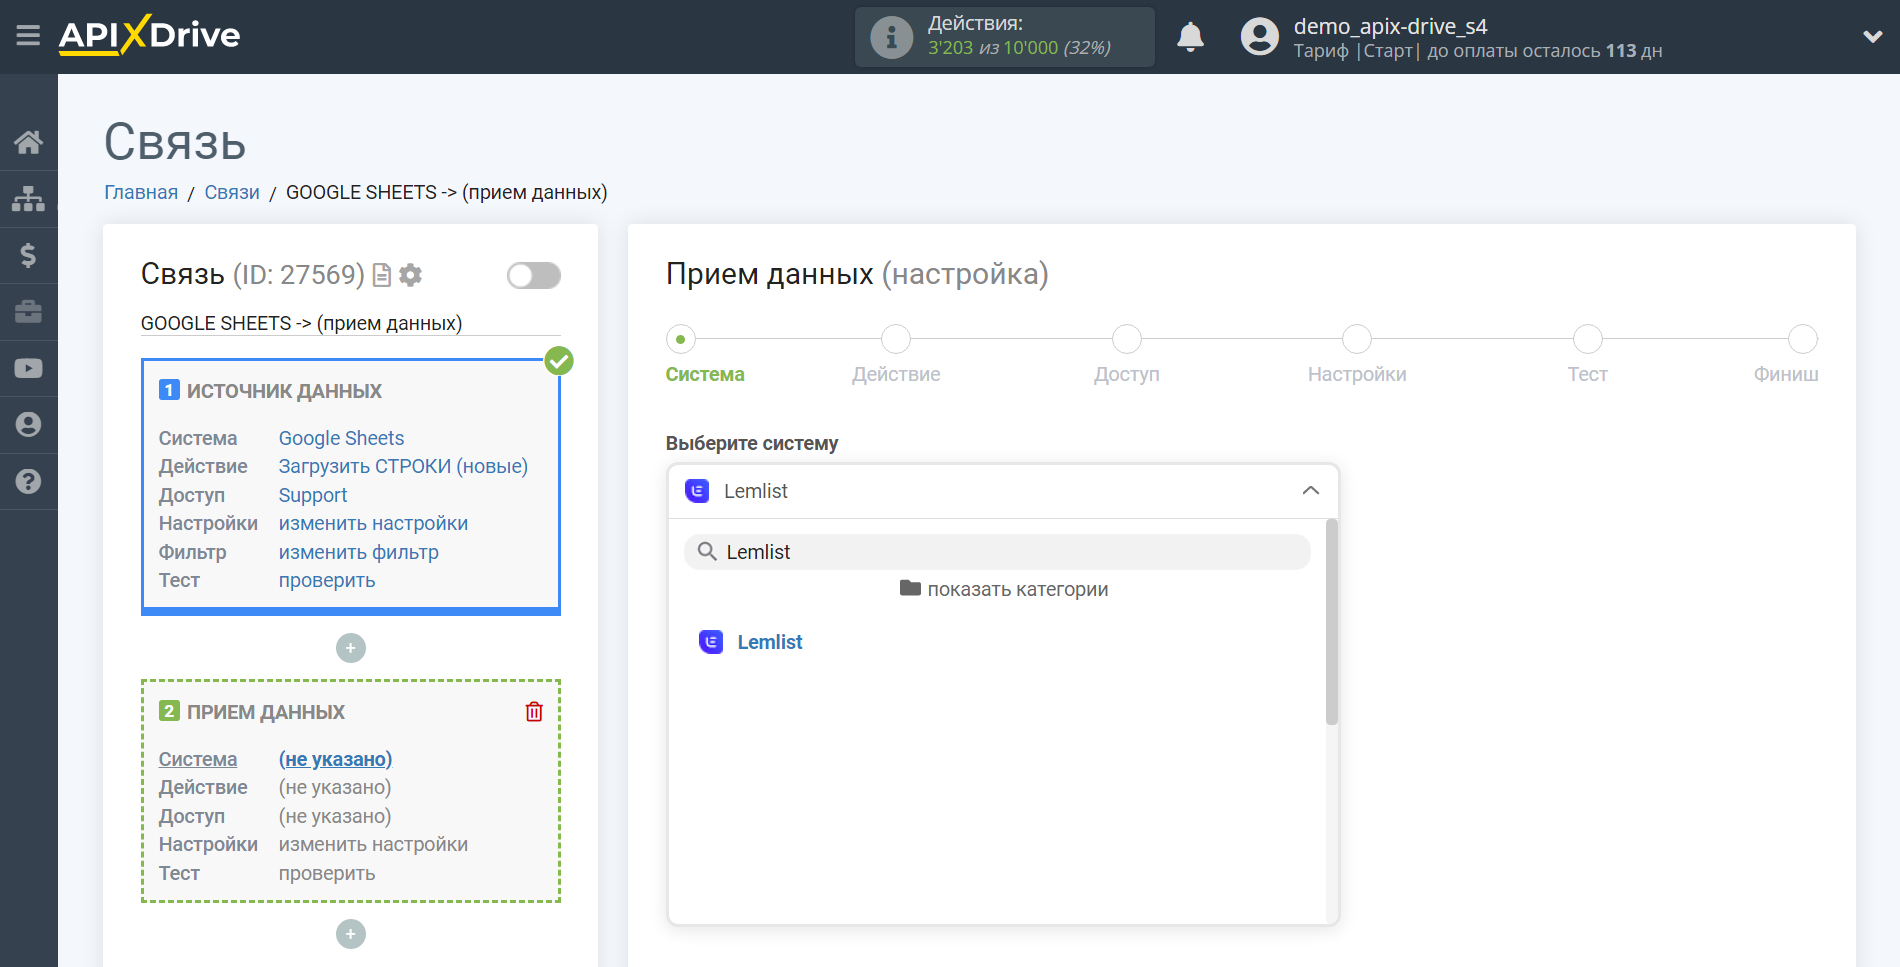Open the connections sitemap sidebar icon
The height and width of the screenshot is (967, 1900).
coord(28,199)
